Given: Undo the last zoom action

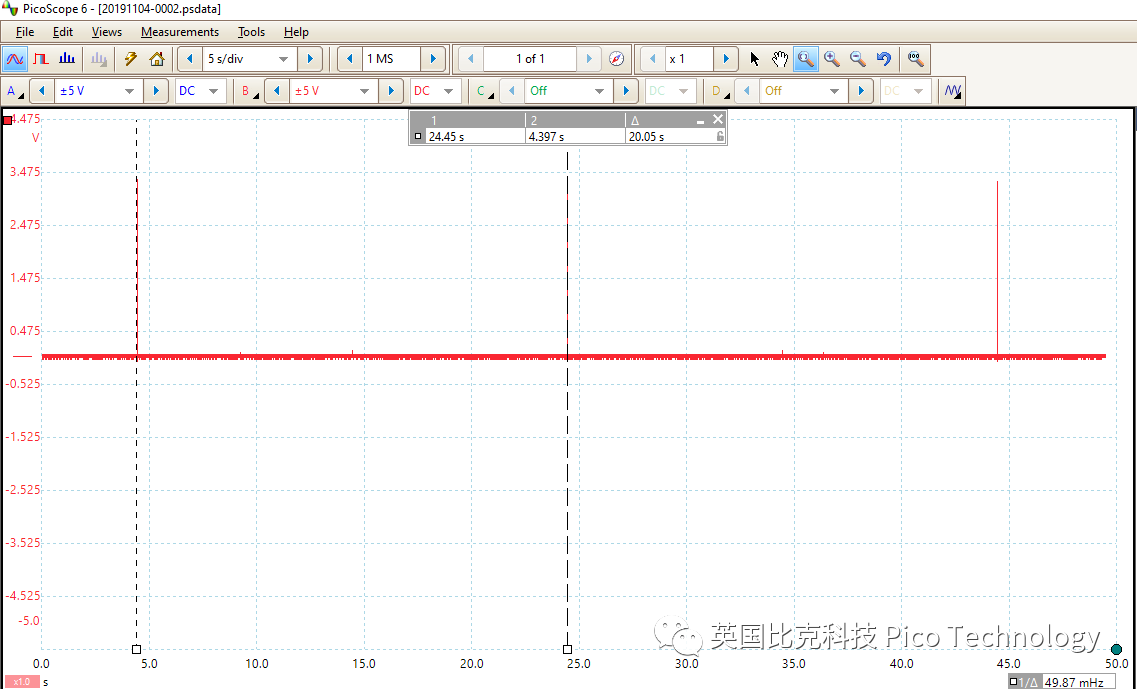Looking at the screenshot, I should (883, 59).
